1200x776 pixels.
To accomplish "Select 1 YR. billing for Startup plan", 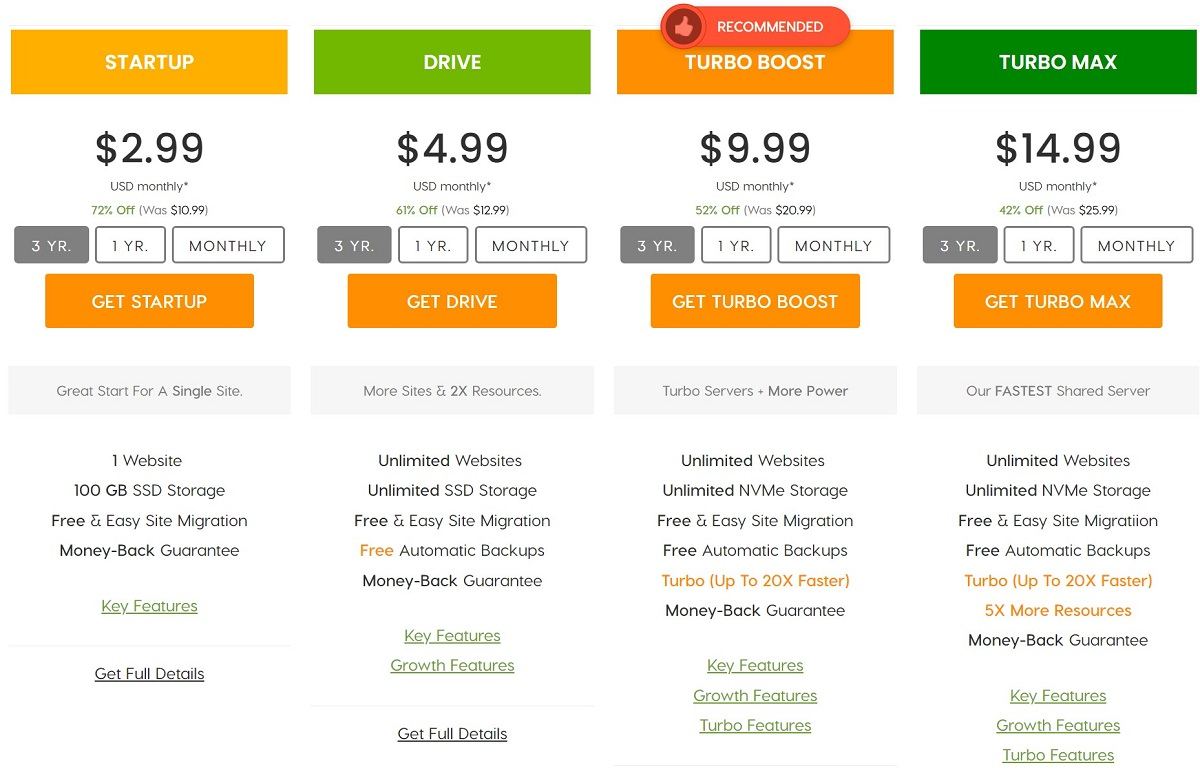I will point(130,245).
